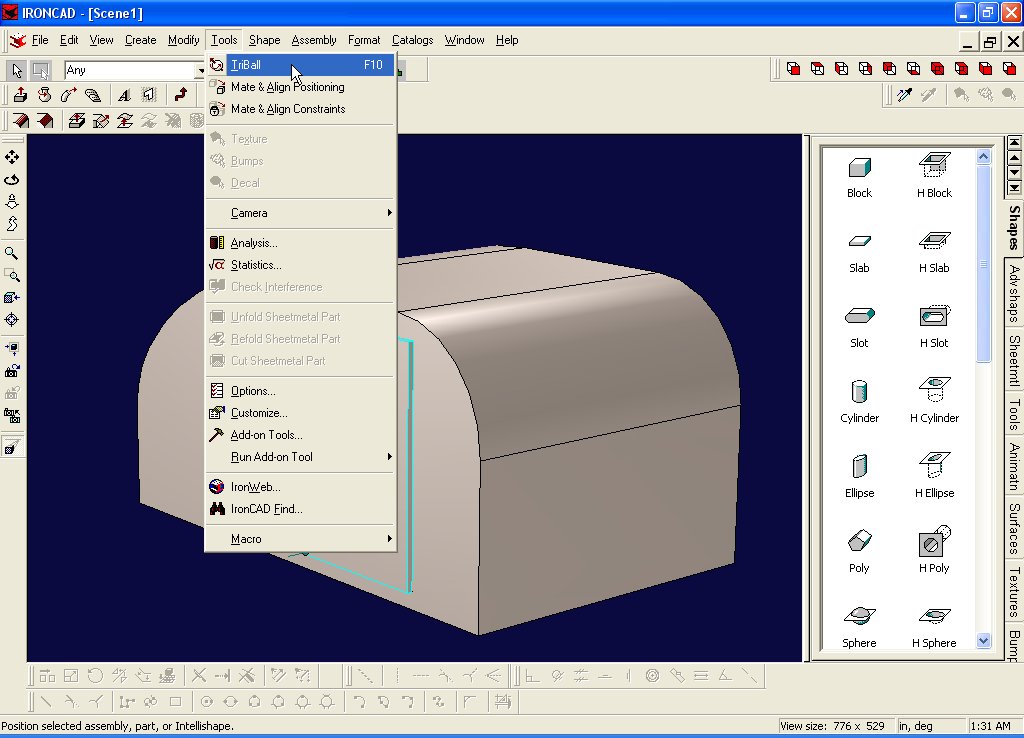
Task: Select TriBall from the Tools menu
Action: pos(300,65)
